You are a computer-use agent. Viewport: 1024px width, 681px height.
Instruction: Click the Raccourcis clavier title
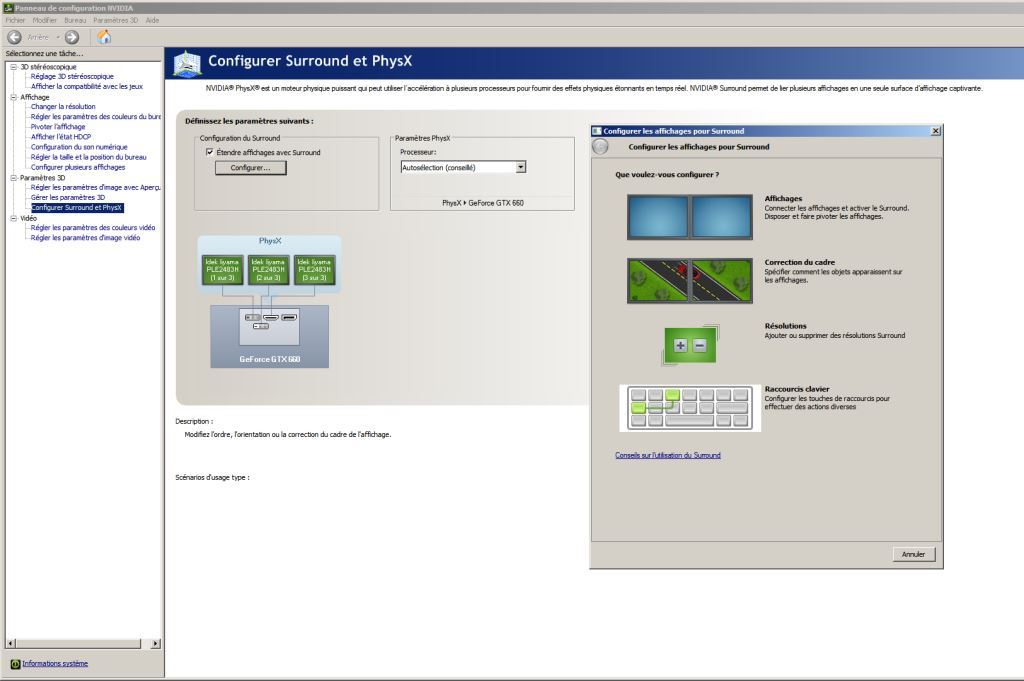[x=797, y=389]
